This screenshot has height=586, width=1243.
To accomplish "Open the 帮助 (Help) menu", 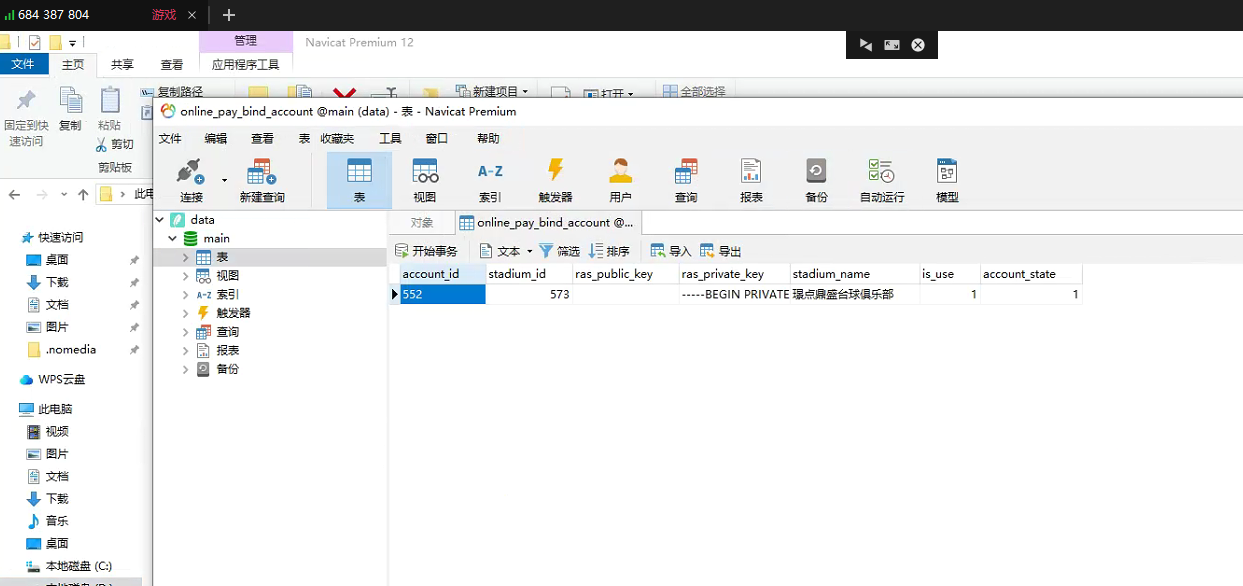I will coord(488,139).
